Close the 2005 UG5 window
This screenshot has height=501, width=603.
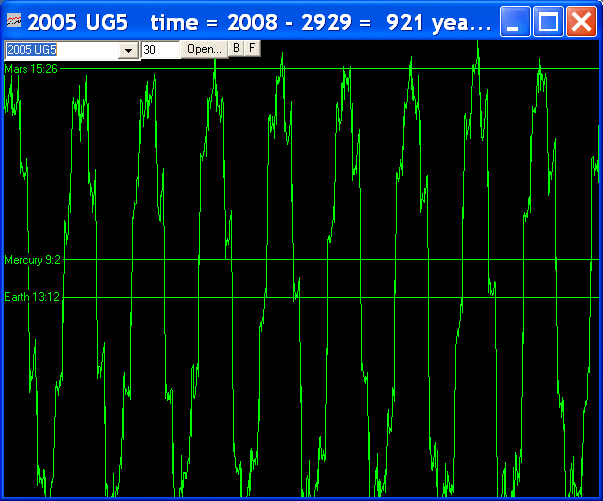(581, 21)
